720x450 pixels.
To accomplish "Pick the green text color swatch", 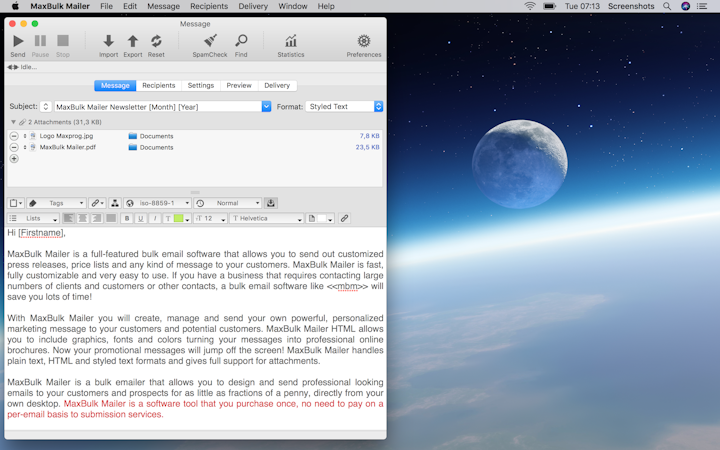I will tap(179, 219).
